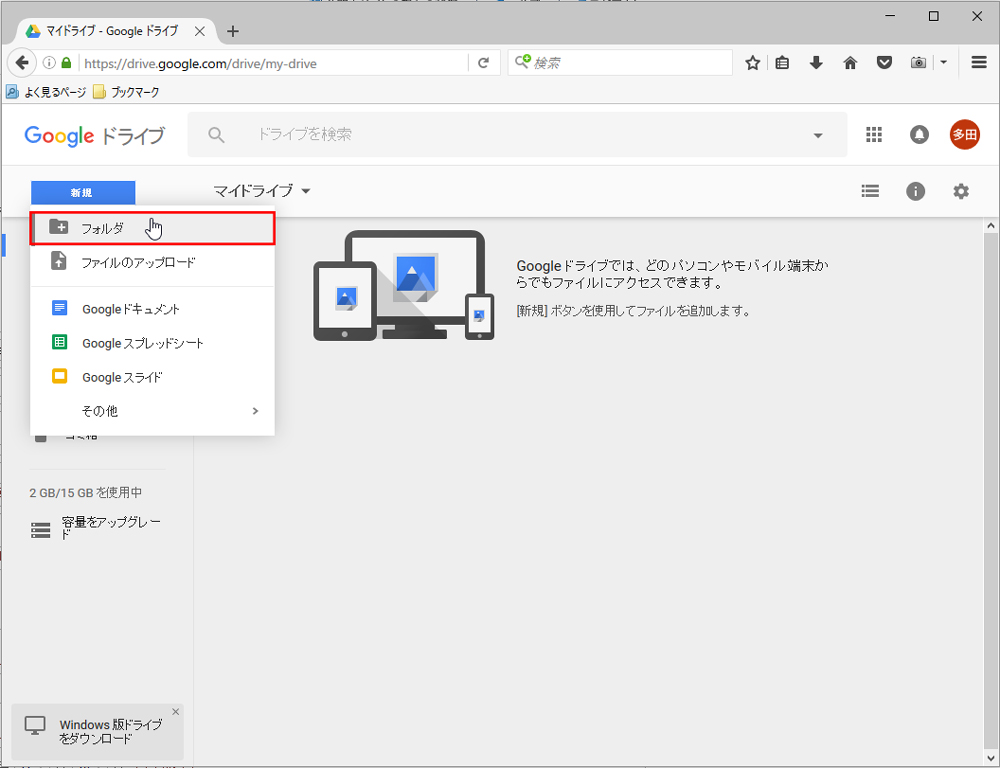1000x768 pixels.
Task: Click the scrollbar down arrow
Action: (990, 758)
